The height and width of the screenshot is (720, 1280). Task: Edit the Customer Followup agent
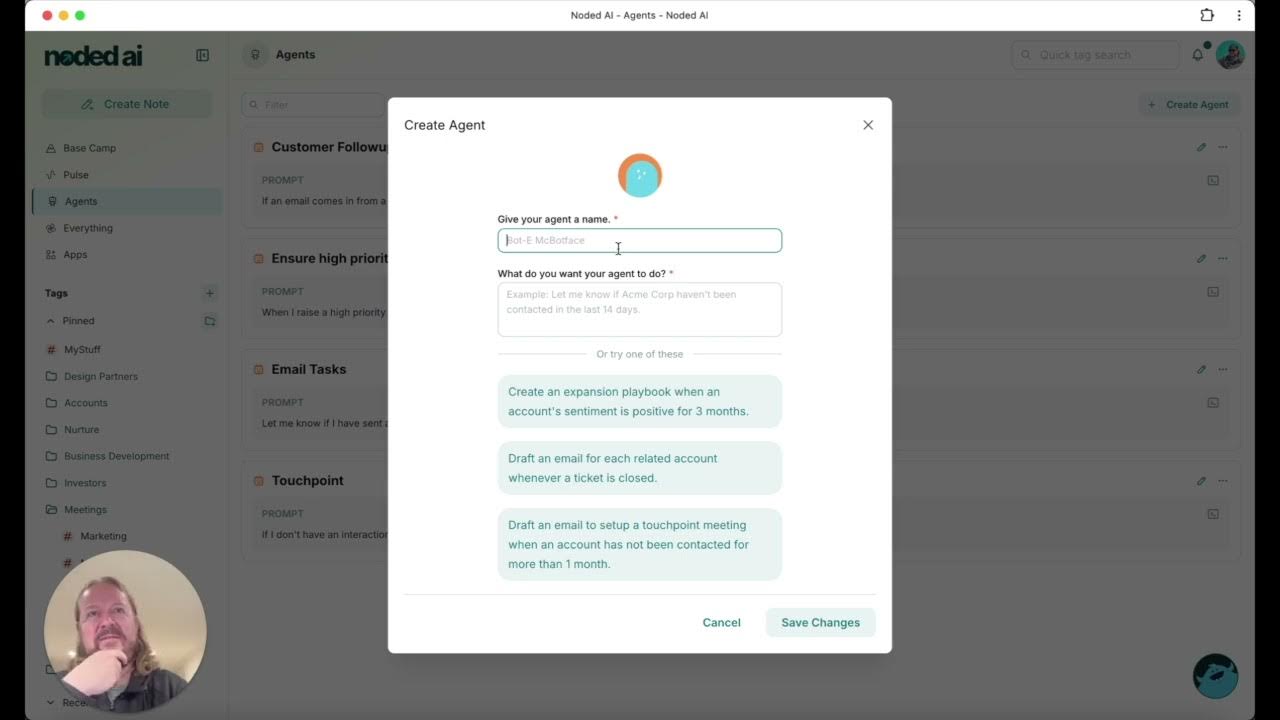1201,147
